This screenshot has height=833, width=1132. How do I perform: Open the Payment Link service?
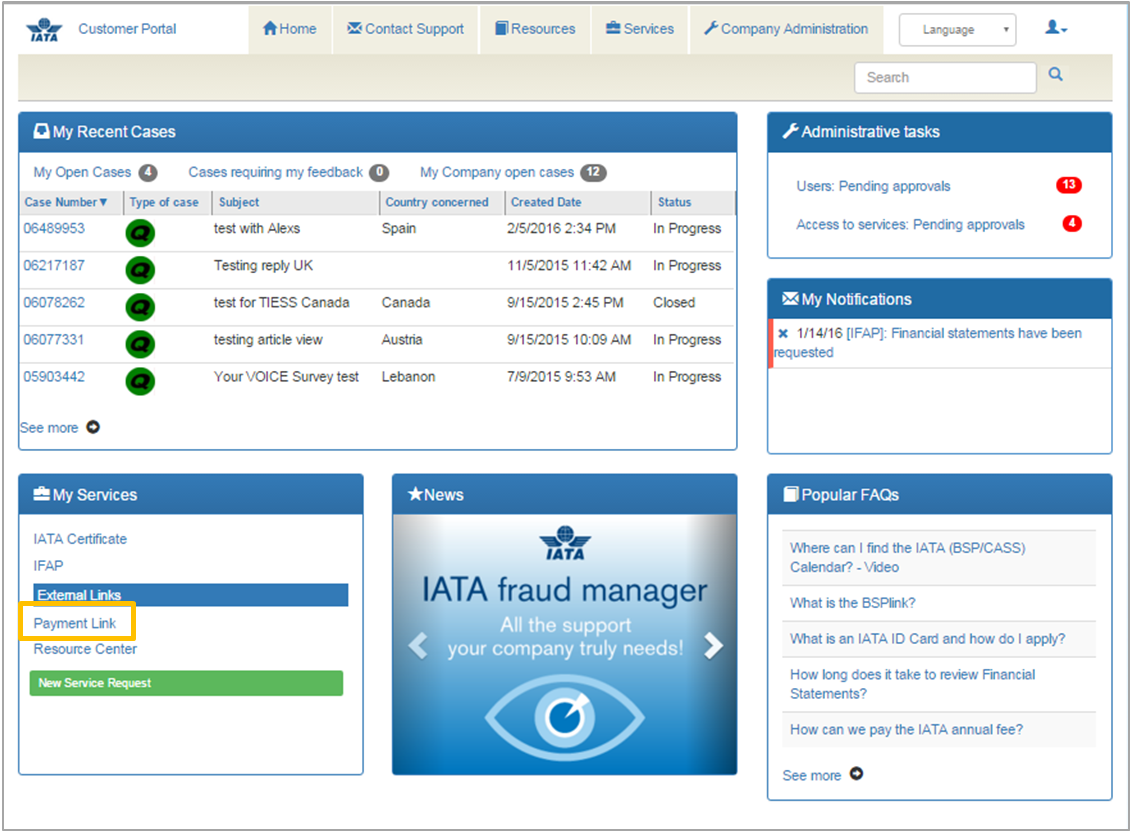click(x=75, y=623)
